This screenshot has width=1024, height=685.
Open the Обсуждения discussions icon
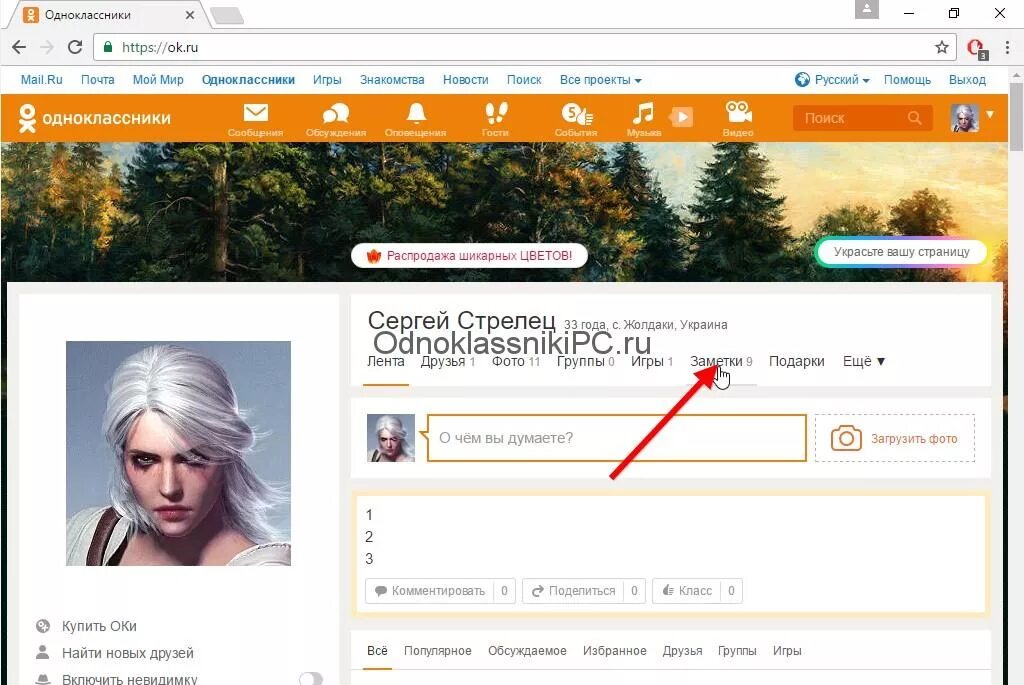tap(336, 119)
